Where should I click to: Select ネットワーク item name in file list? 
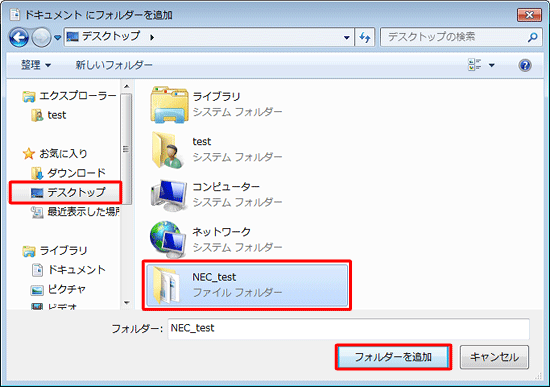point(221,232)
